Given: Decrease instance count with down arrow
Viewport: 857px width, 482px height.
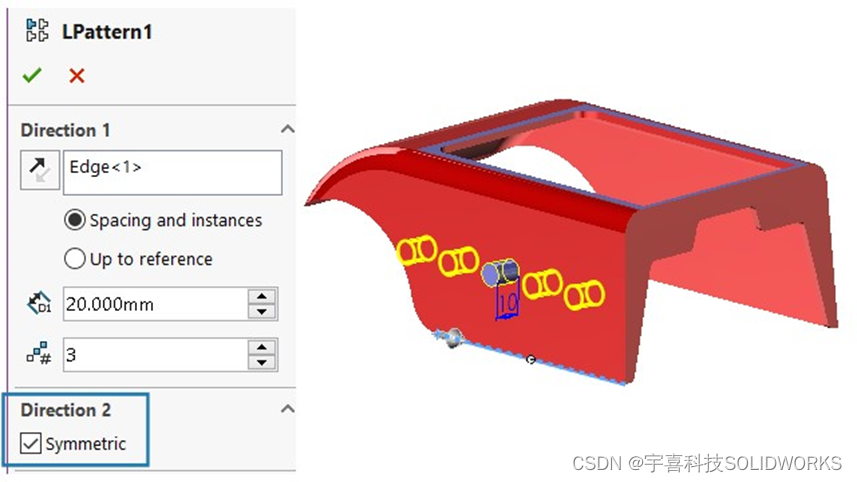Looking at the screenshot, I should 262,362.
